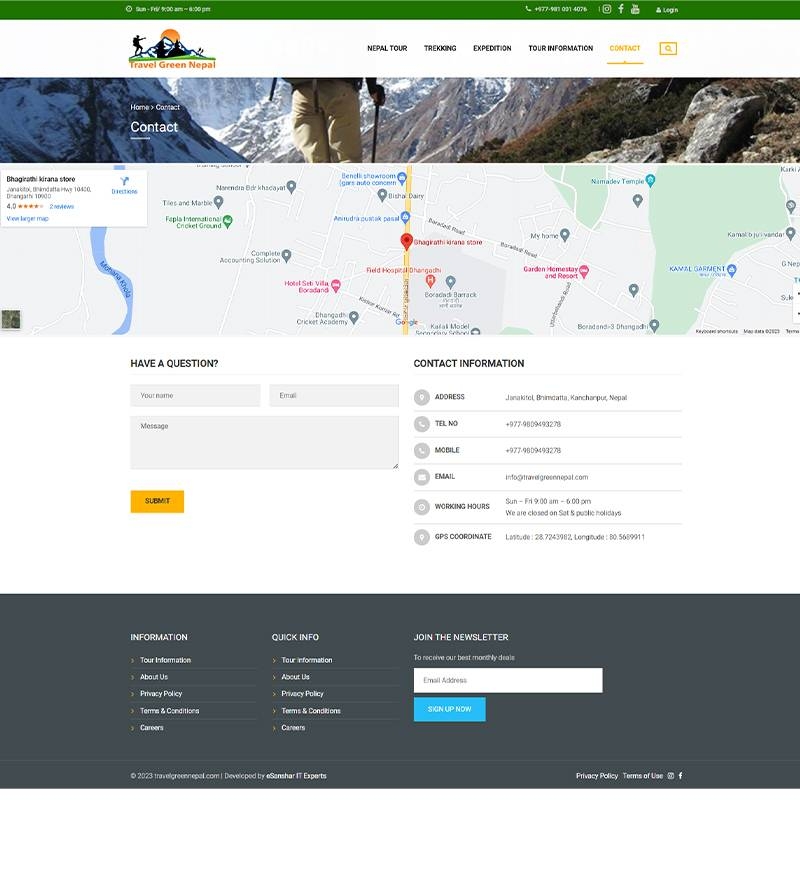The image size is (800, 889).
Task: Open the Trekking menu
Action: tap(440, 48)
